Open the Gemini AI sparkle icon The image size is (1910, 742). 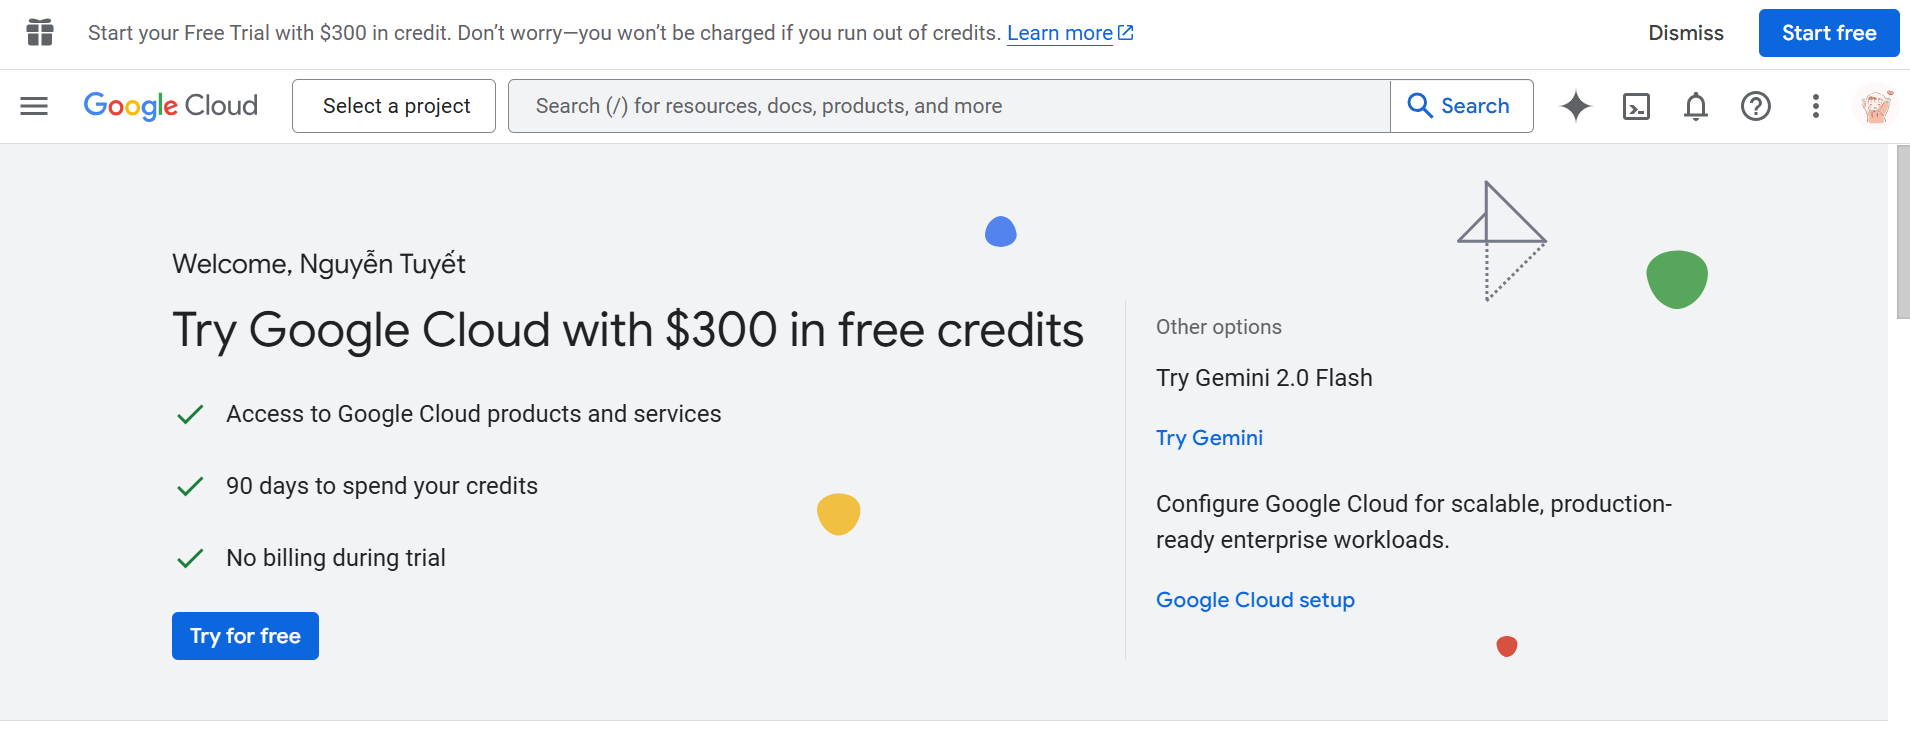click(x=1576, y=106)
